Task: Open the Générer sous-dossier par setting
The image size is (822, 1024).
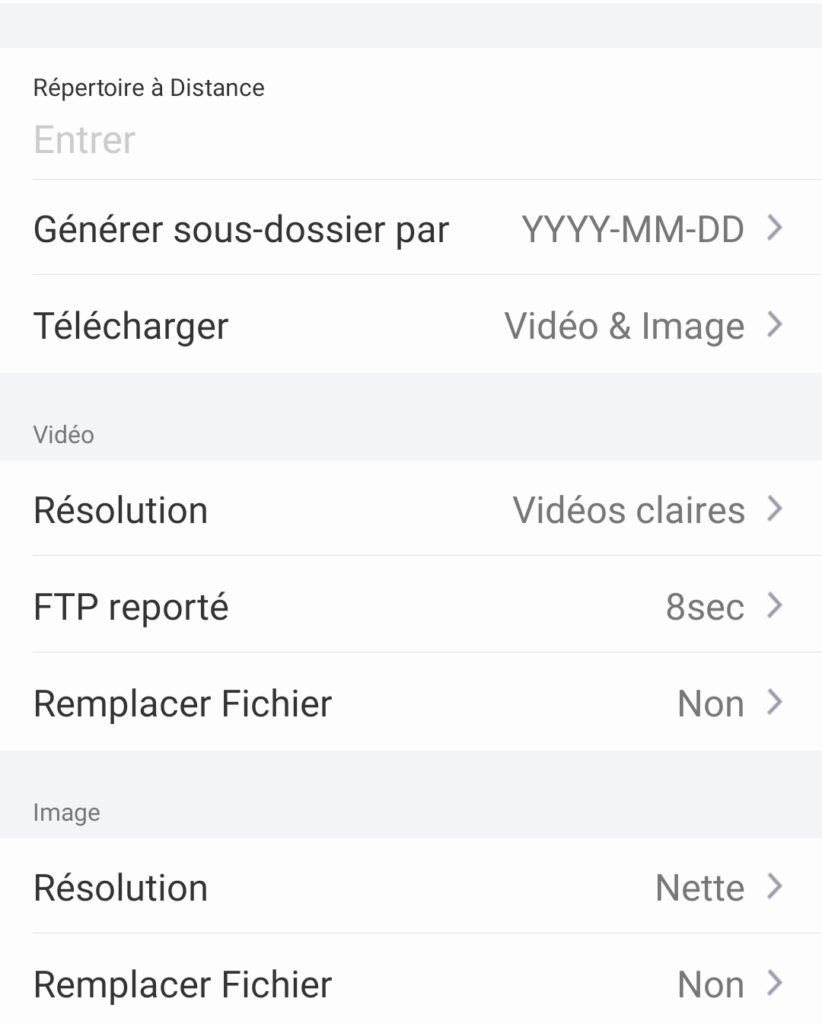Action: [241, 230]
